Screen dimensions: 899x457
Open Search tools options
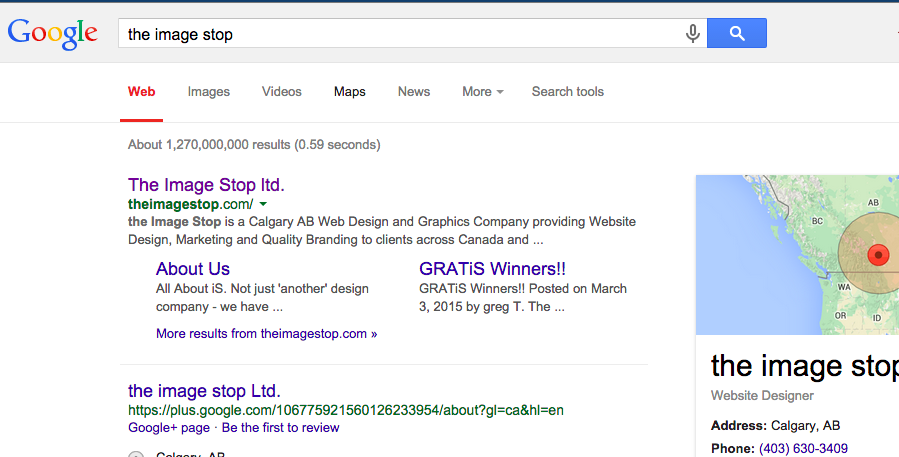point(568,92)
